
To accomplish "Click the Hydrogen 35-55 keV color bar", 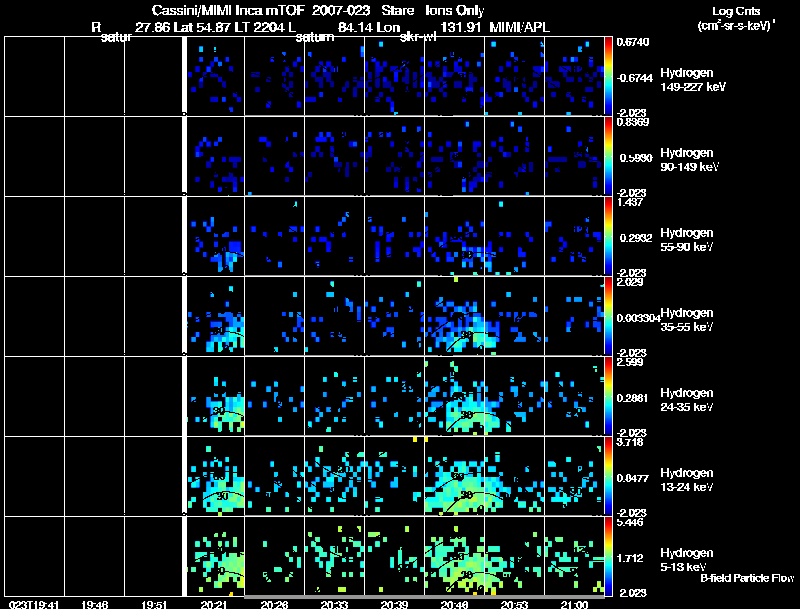I will click(608, 316).
